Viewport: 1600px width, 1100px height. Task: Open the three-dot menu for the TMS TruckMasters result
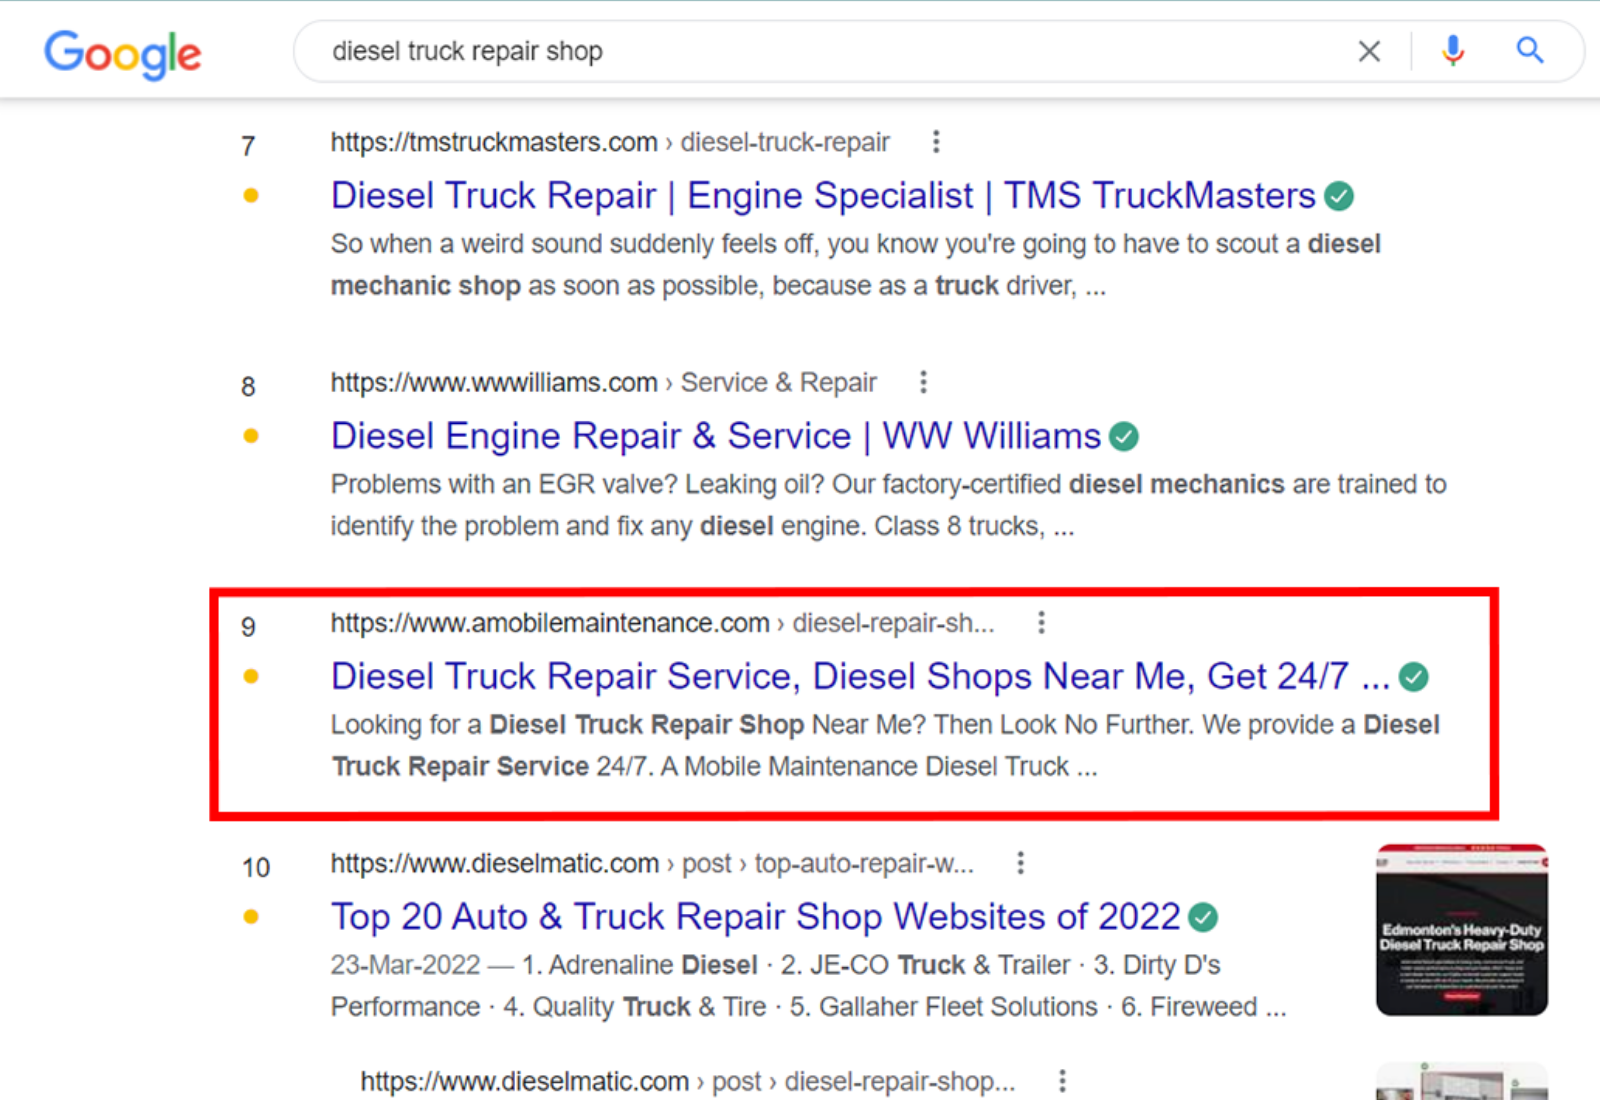pos(936,142)
